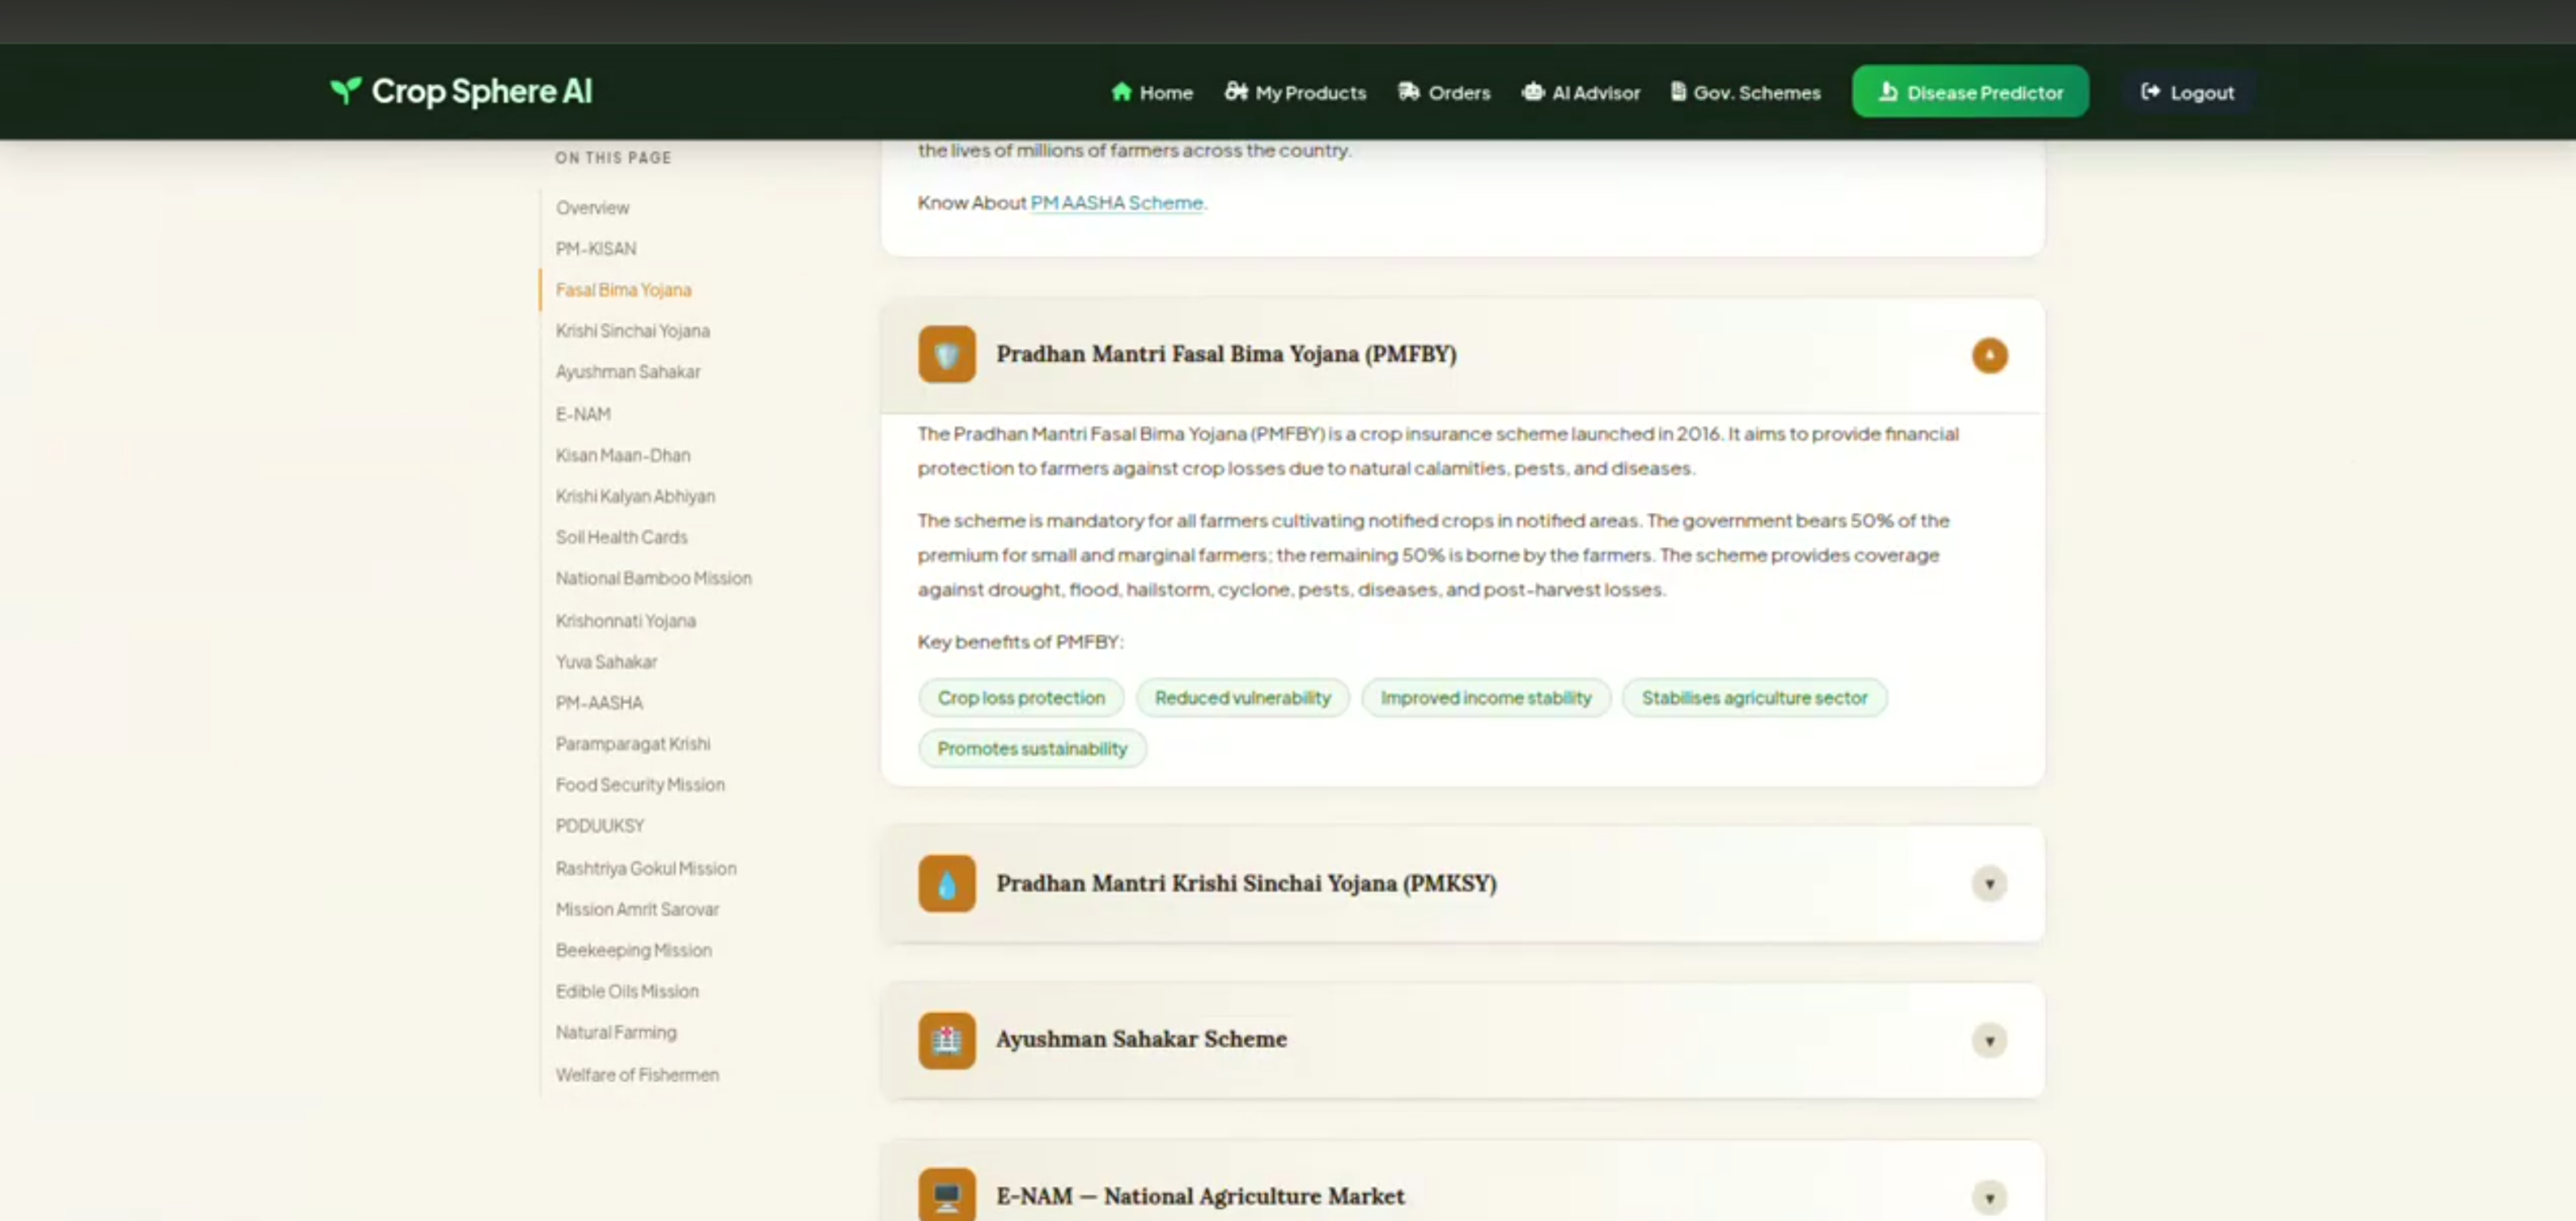Collapse the Pradhan Mantri Fasal Bima Yojana section
The height and width of the screenshot is (1221, 2576).
(1989, 355)
